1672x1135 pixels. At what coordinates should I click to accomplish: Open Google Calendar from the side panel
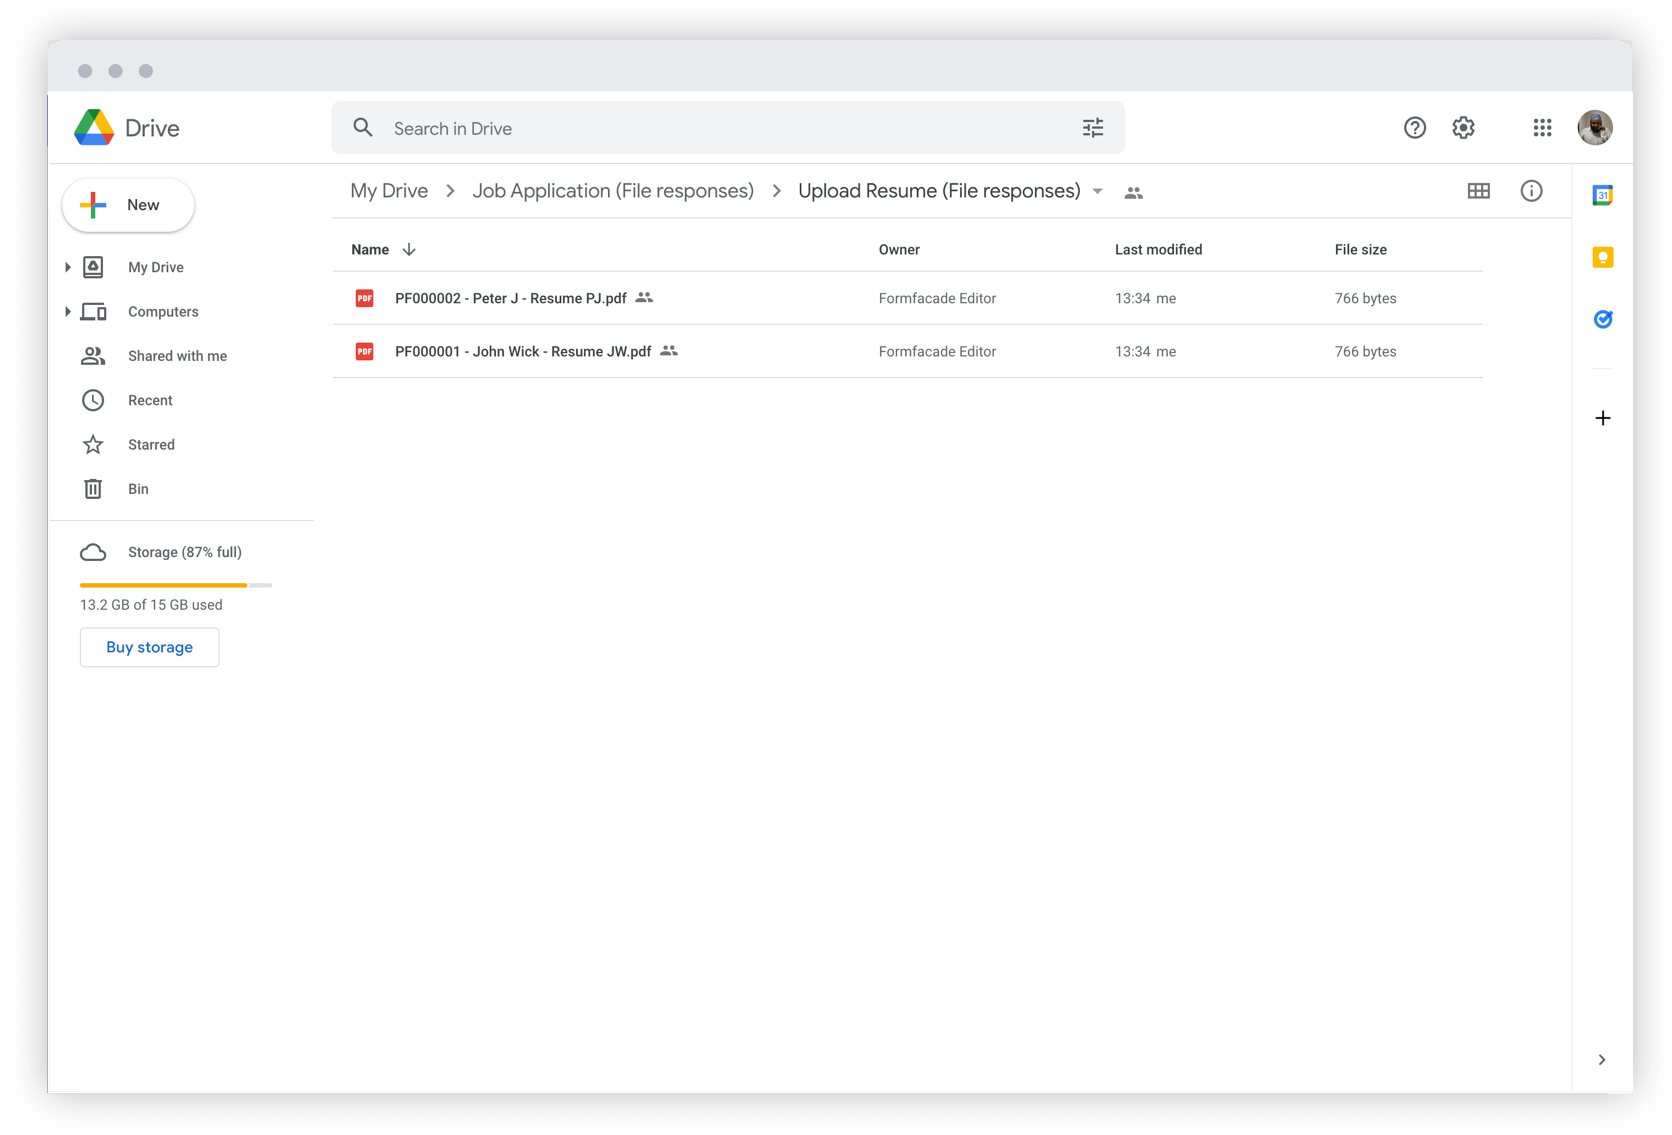coord(1603,195)
